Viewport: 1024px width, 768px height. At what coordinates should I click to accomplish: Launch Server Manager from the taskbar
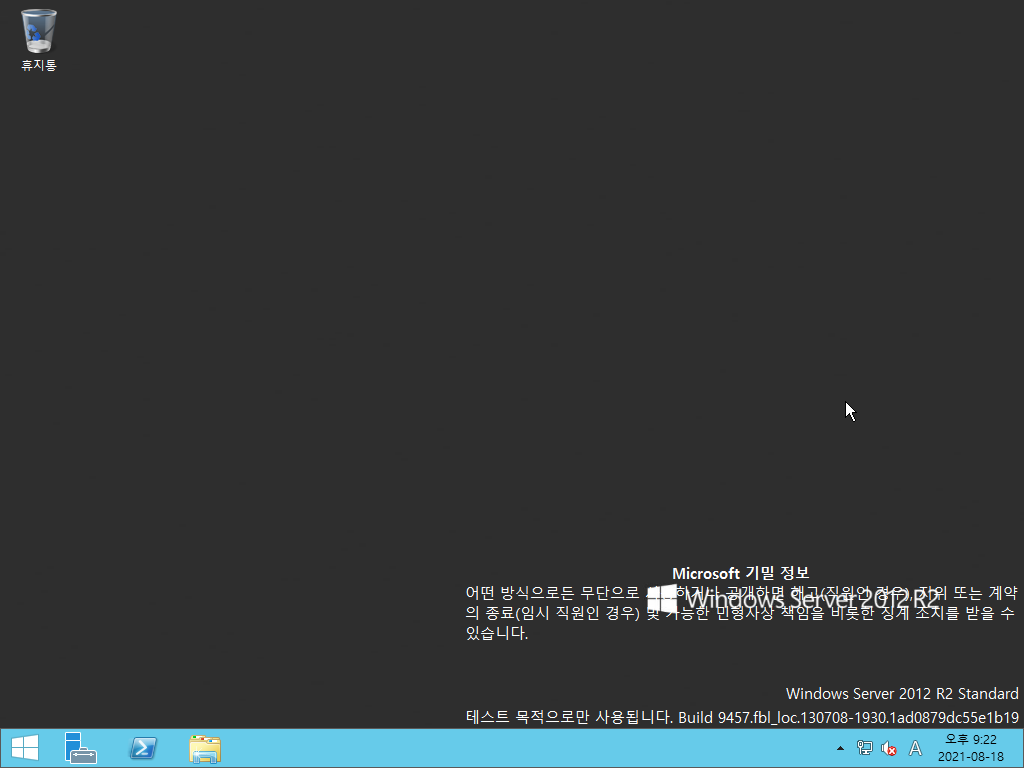[x=80, y=748]
